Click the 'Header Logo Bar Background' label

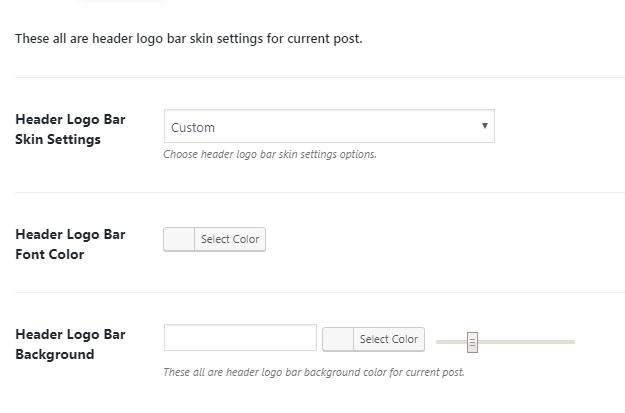click(x=70, y=344)
